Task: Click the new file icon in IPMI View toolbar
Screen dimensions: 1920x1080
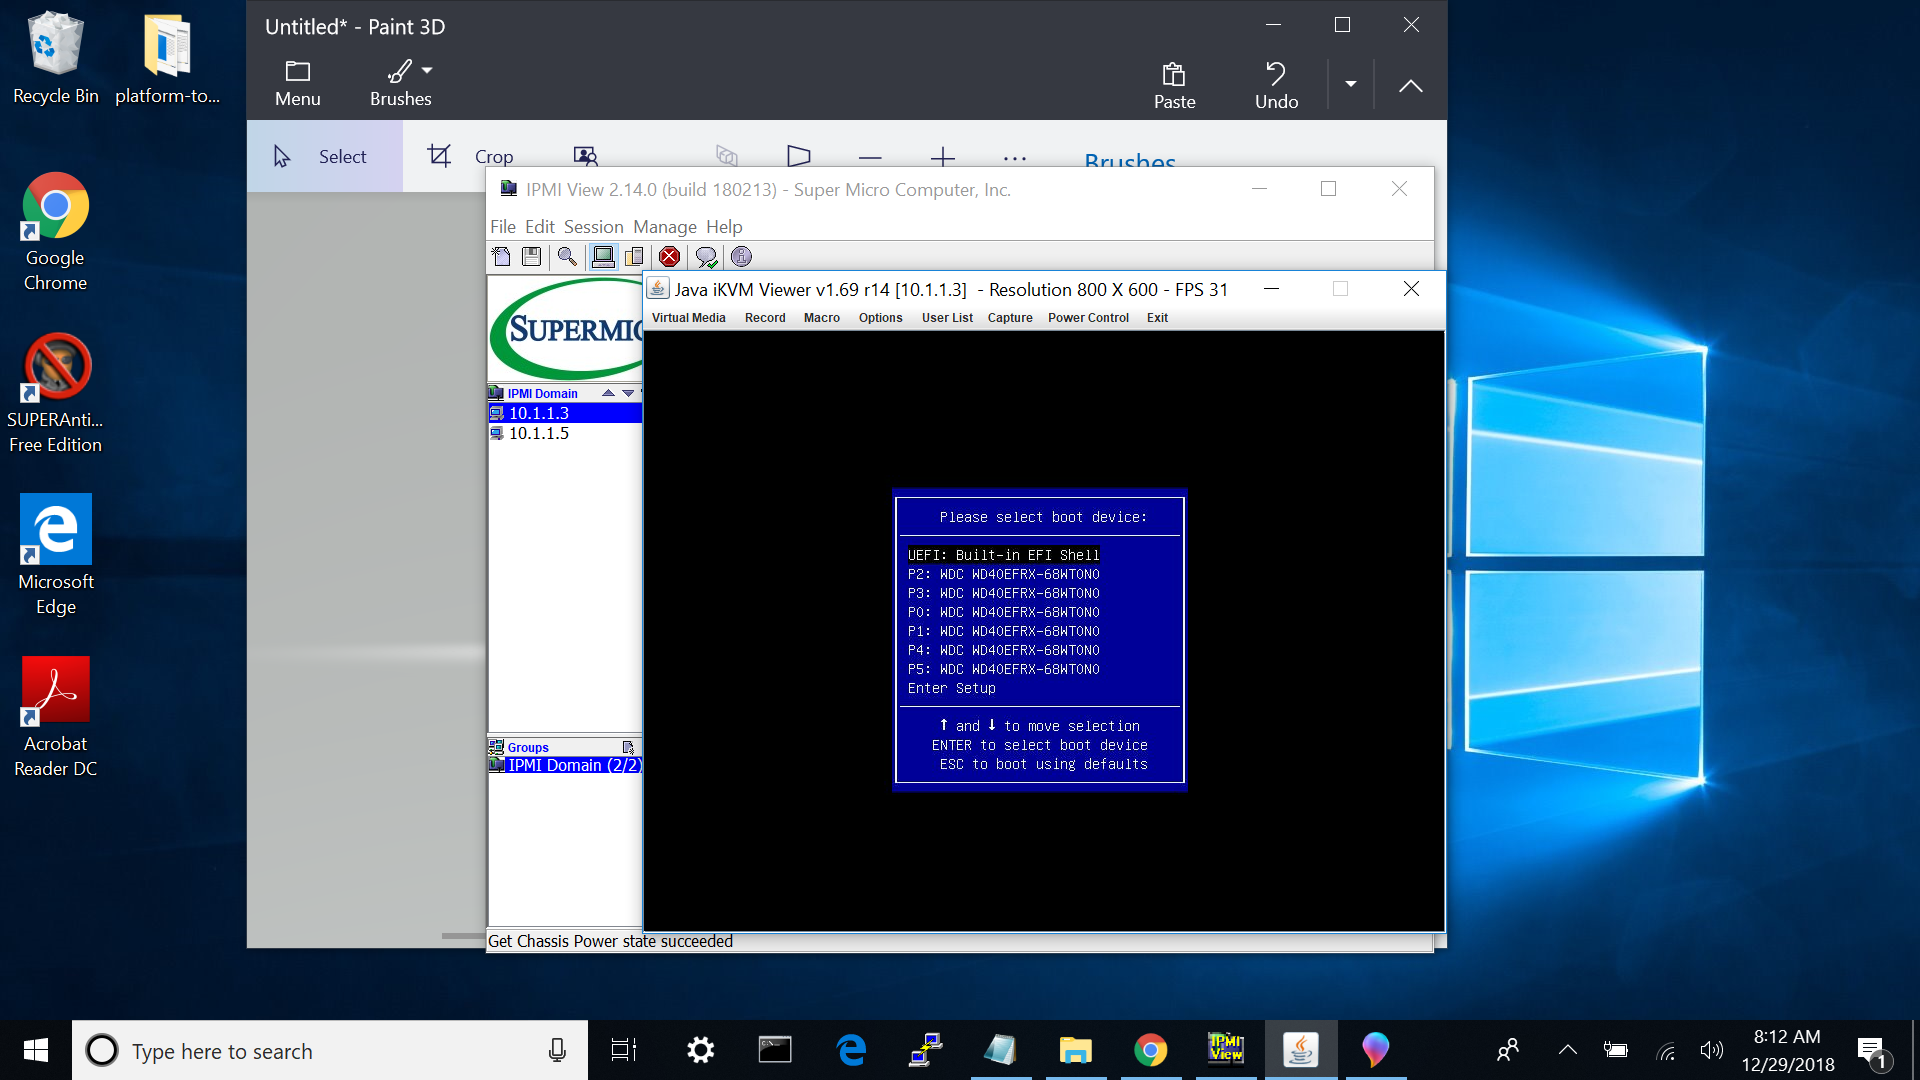Action: (501, 257)
